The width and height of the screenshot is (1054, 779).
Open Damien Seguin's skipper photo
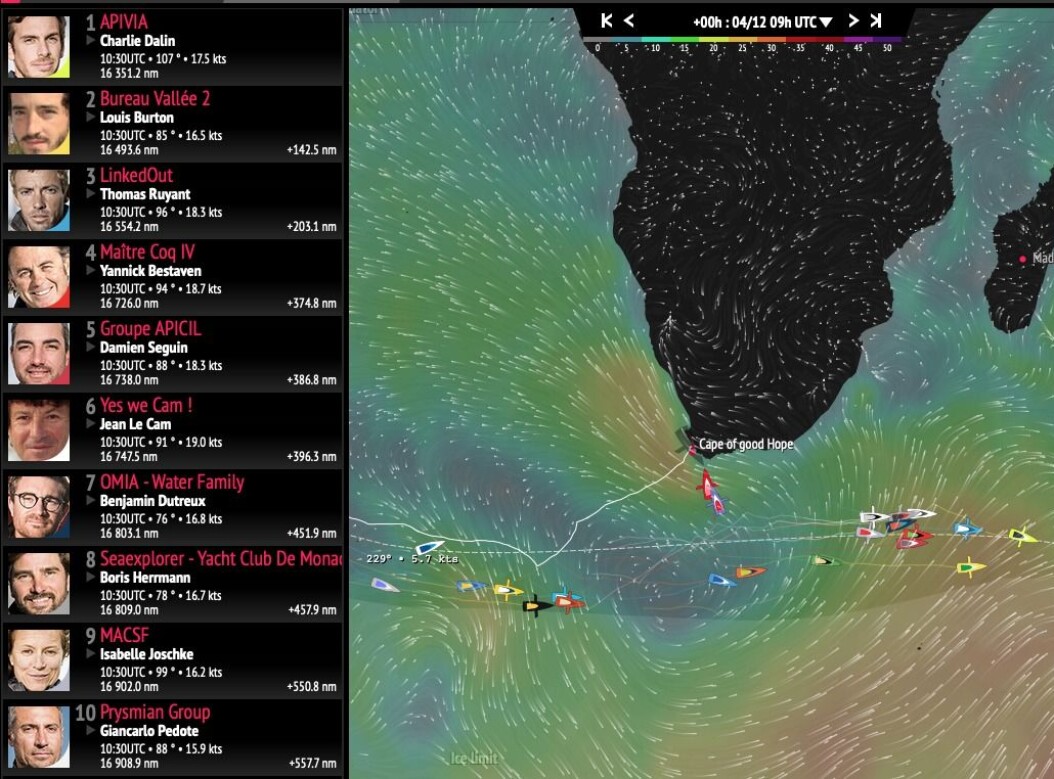[x=38, y=353]
